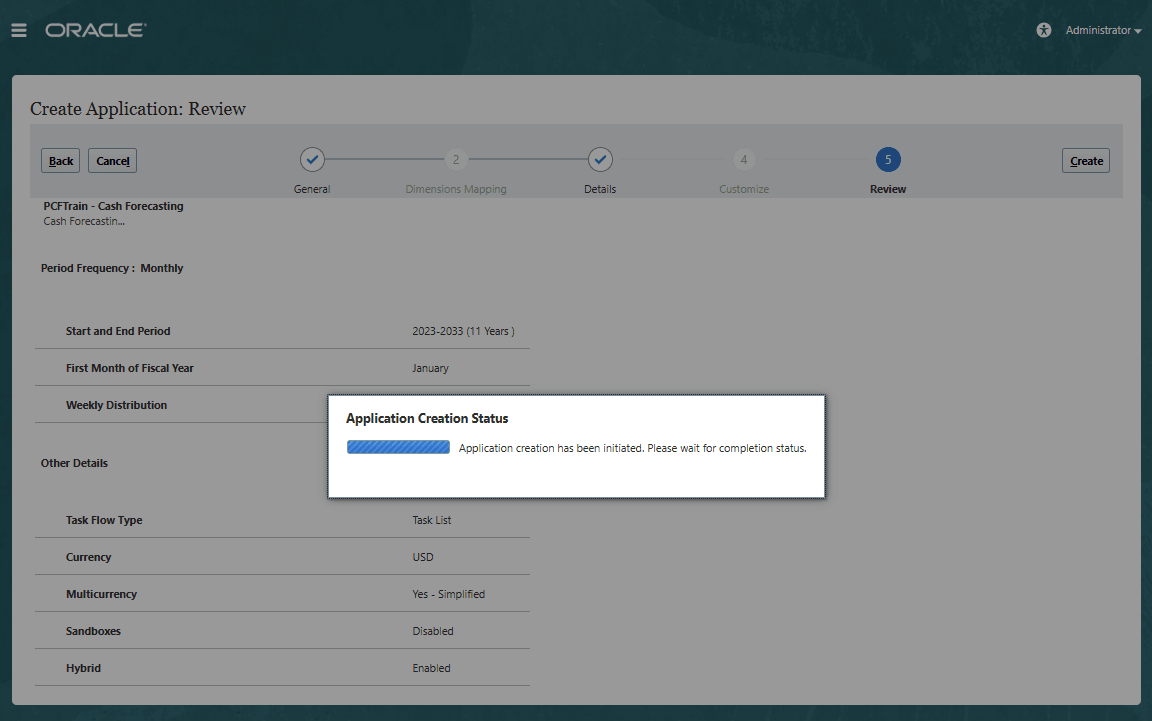This screenshot has height=721, width=1152.
Task: Click the Task List value
Action: click(x=432, y=520)
